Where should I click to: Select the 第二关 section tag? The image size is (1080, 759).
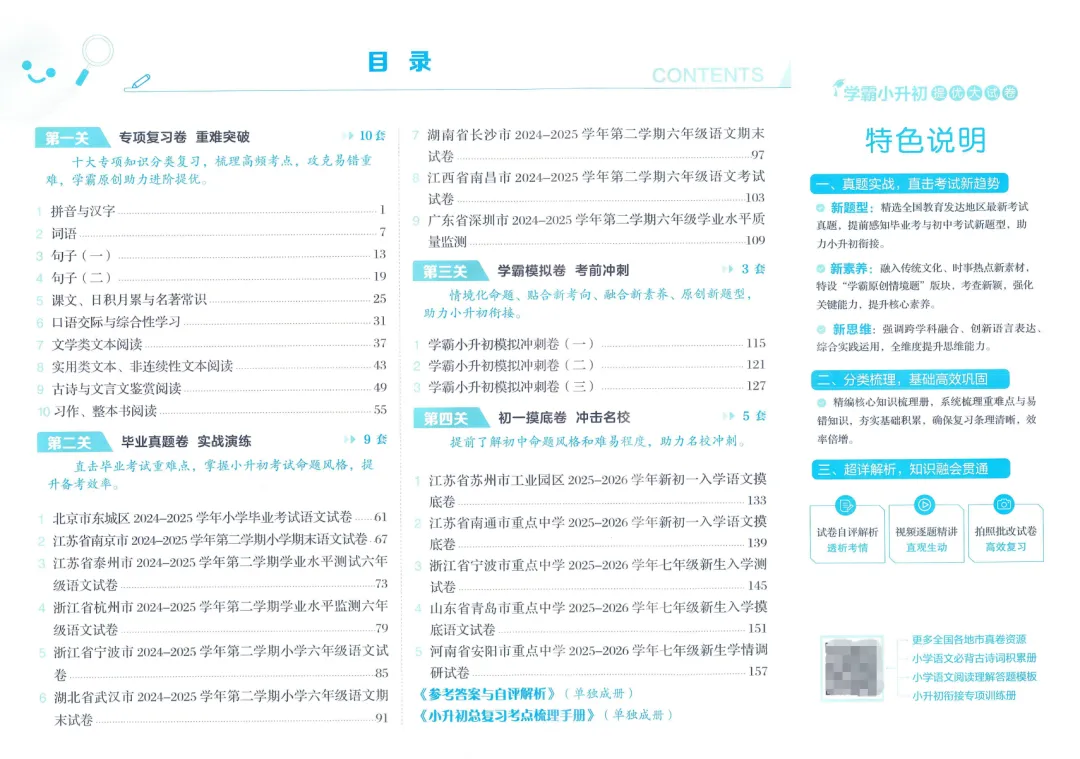point(73,442)
